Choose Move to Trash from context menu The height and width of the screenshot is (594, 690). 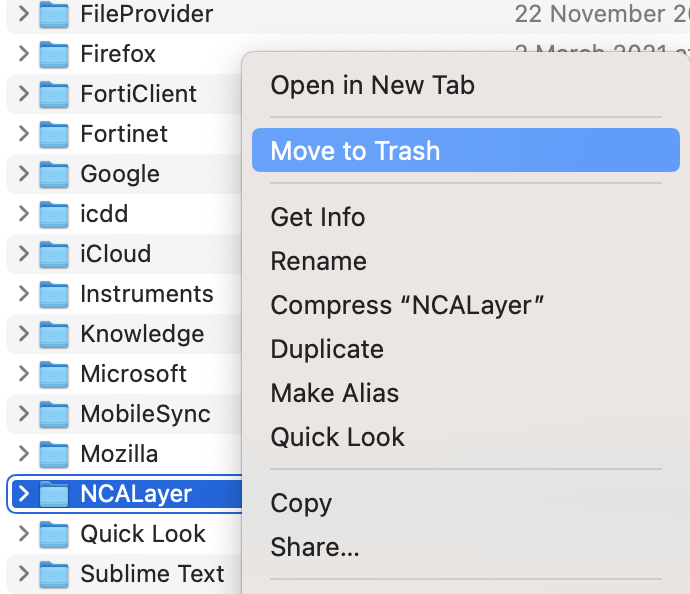pyautogui.click(x=355, y=151)
